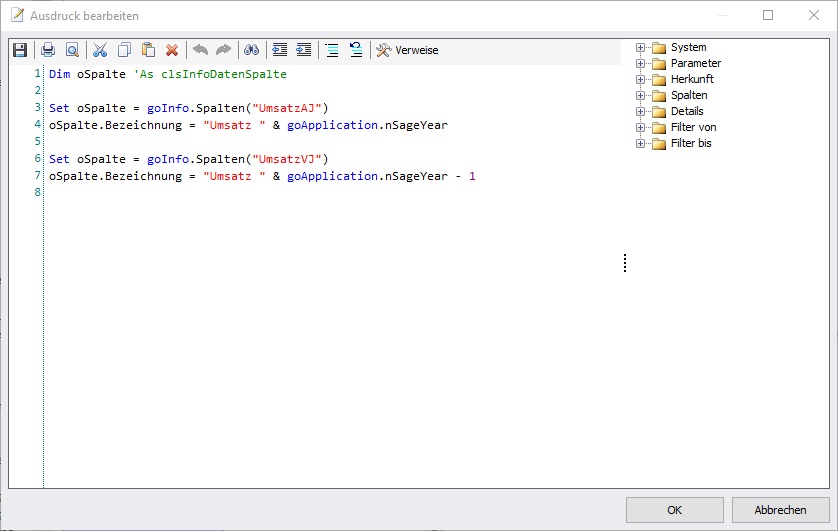The width and height of the screenshot is (838, 531).
Task: Open Find with the binoculars icon
Action: click(251, 50)
